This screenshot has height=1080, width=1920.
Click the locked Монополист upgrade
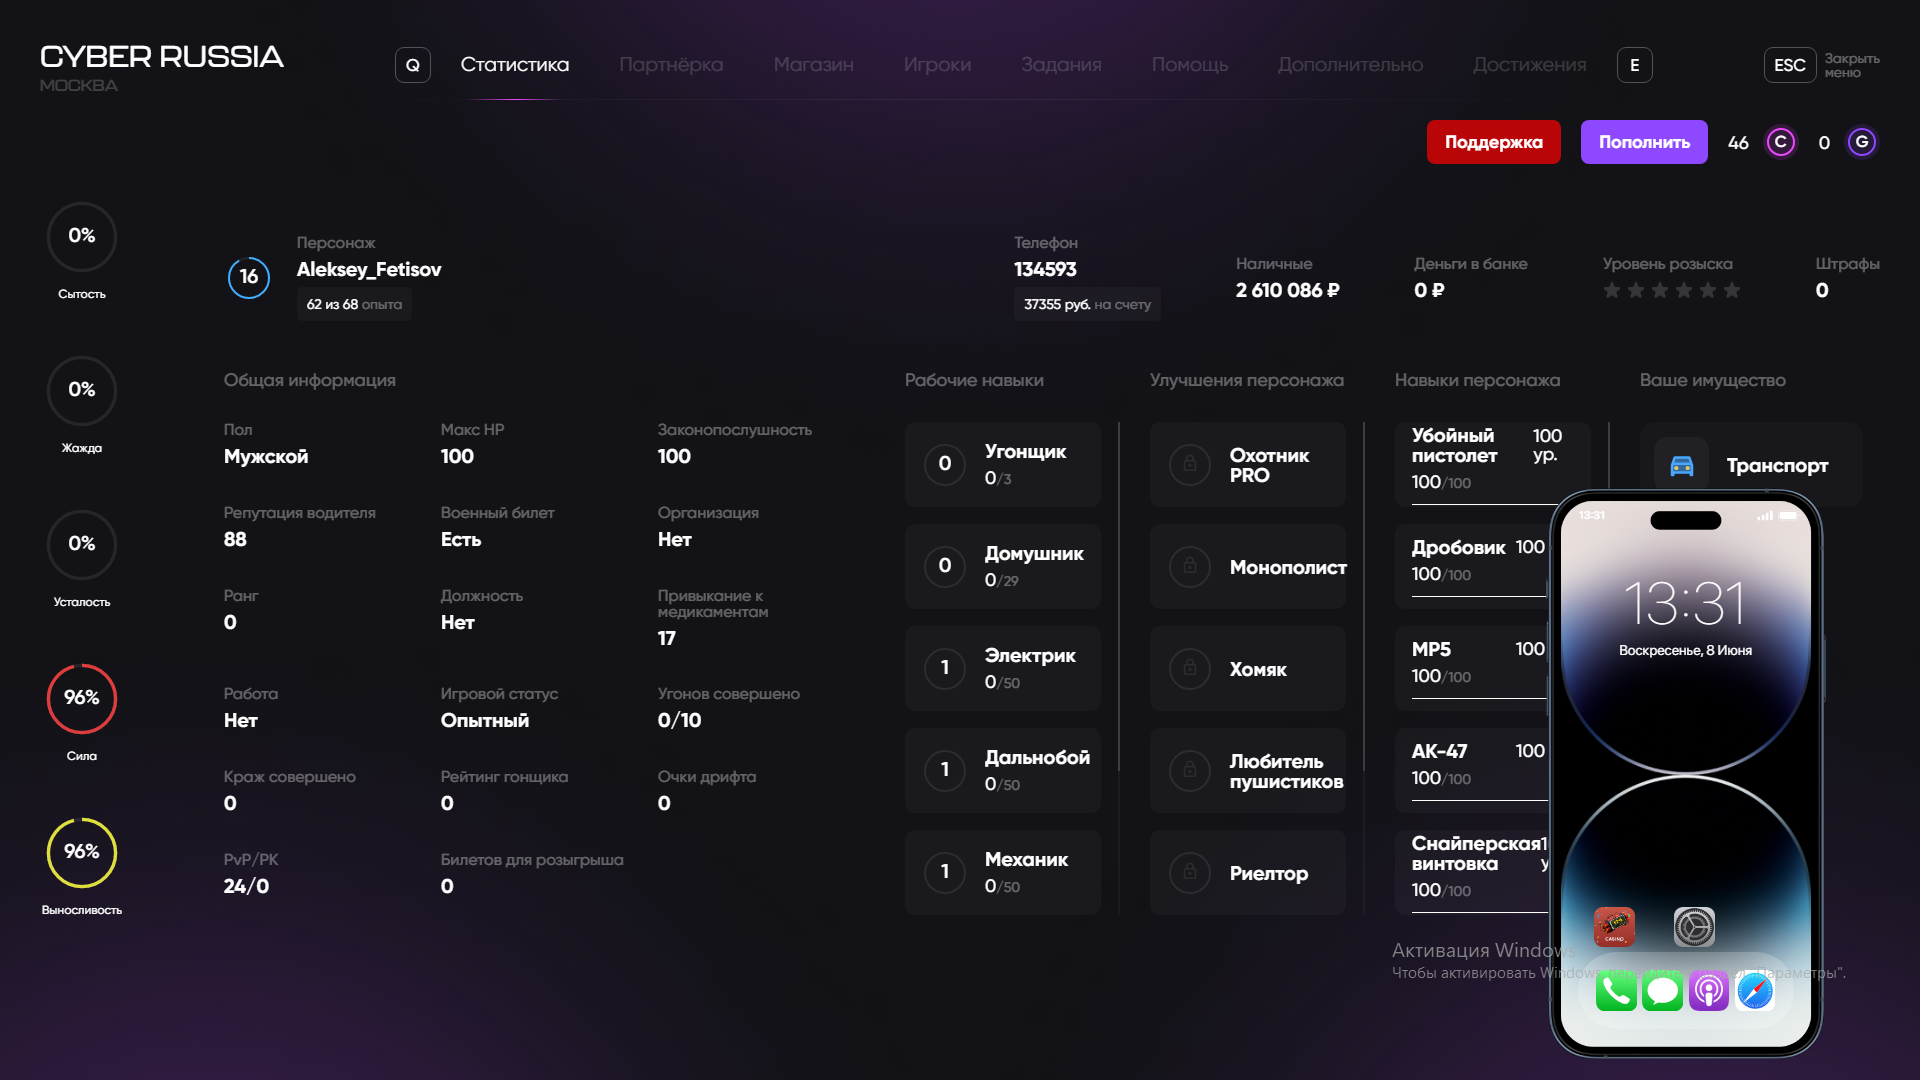pos(1247,567)
